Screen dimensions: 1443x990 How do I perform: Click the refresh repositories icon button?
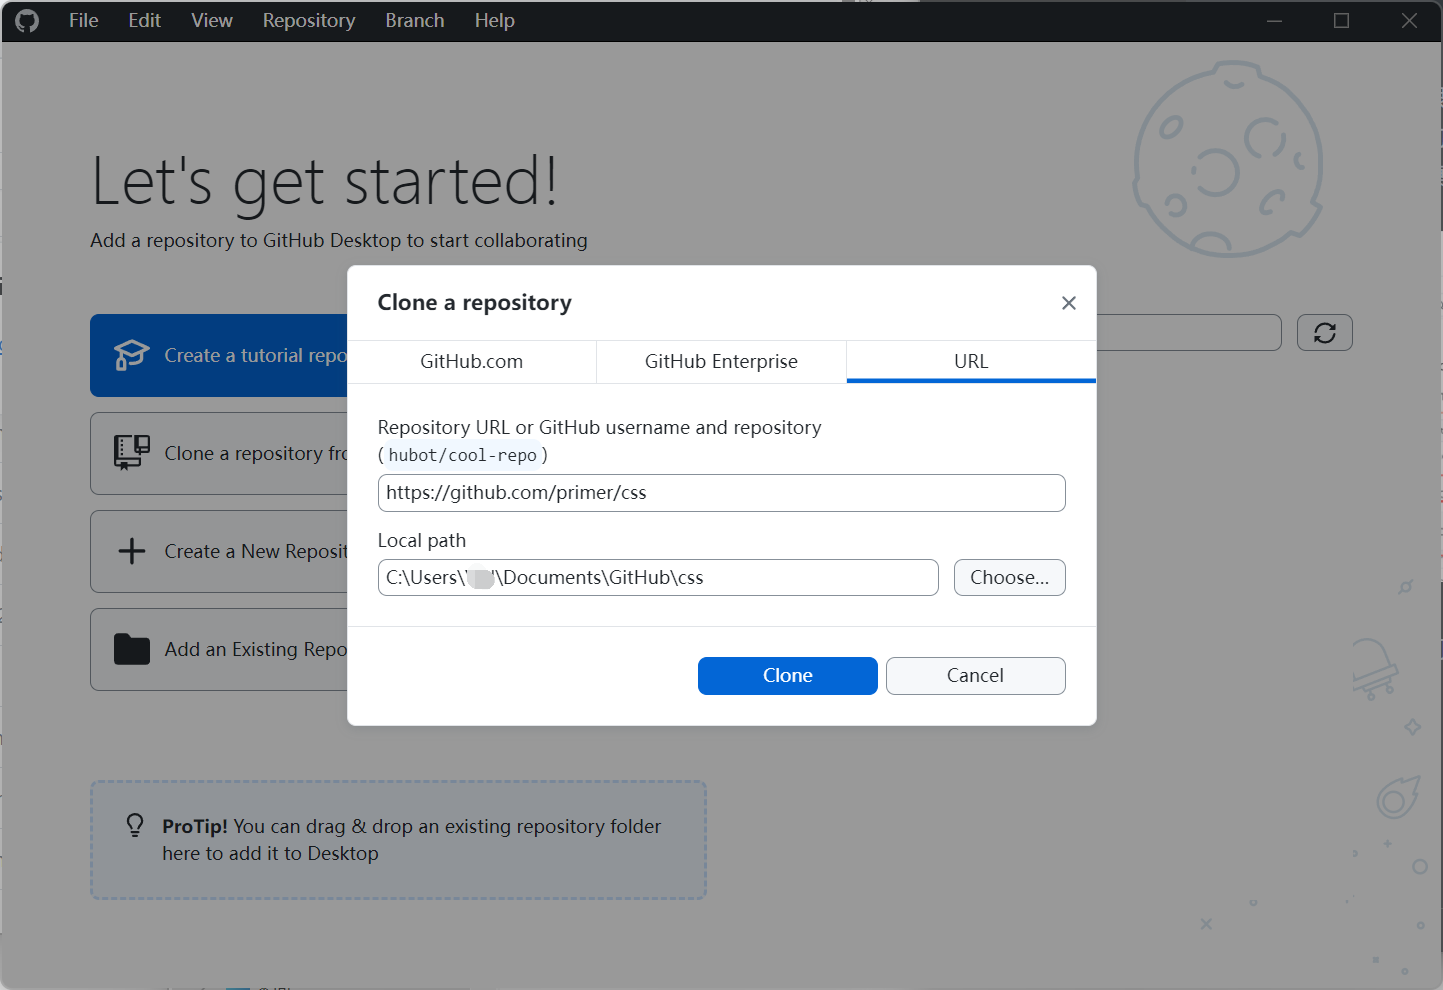tap(1325, 333)
